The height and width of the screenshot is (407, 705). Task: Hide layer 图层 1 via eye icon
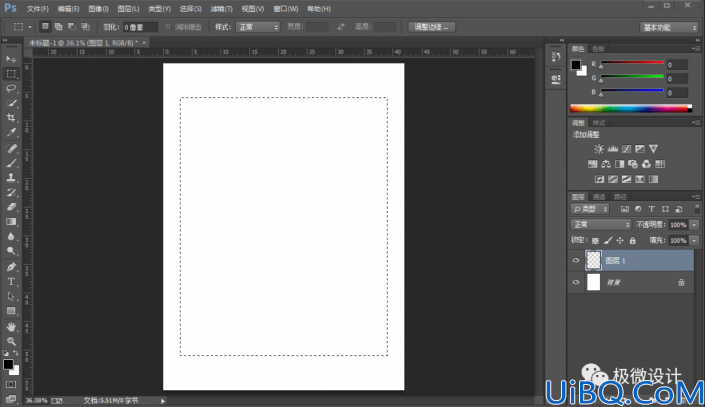click(x=576, y=260)
